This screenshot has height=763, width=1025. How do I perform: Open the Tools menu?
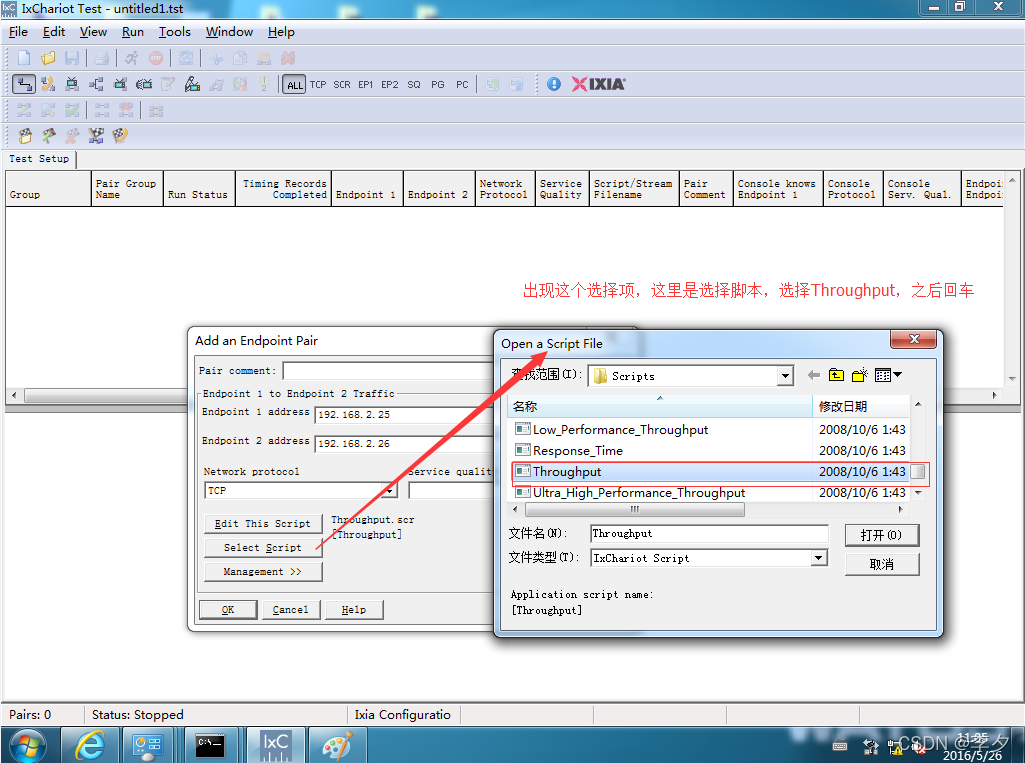(174, 32)
